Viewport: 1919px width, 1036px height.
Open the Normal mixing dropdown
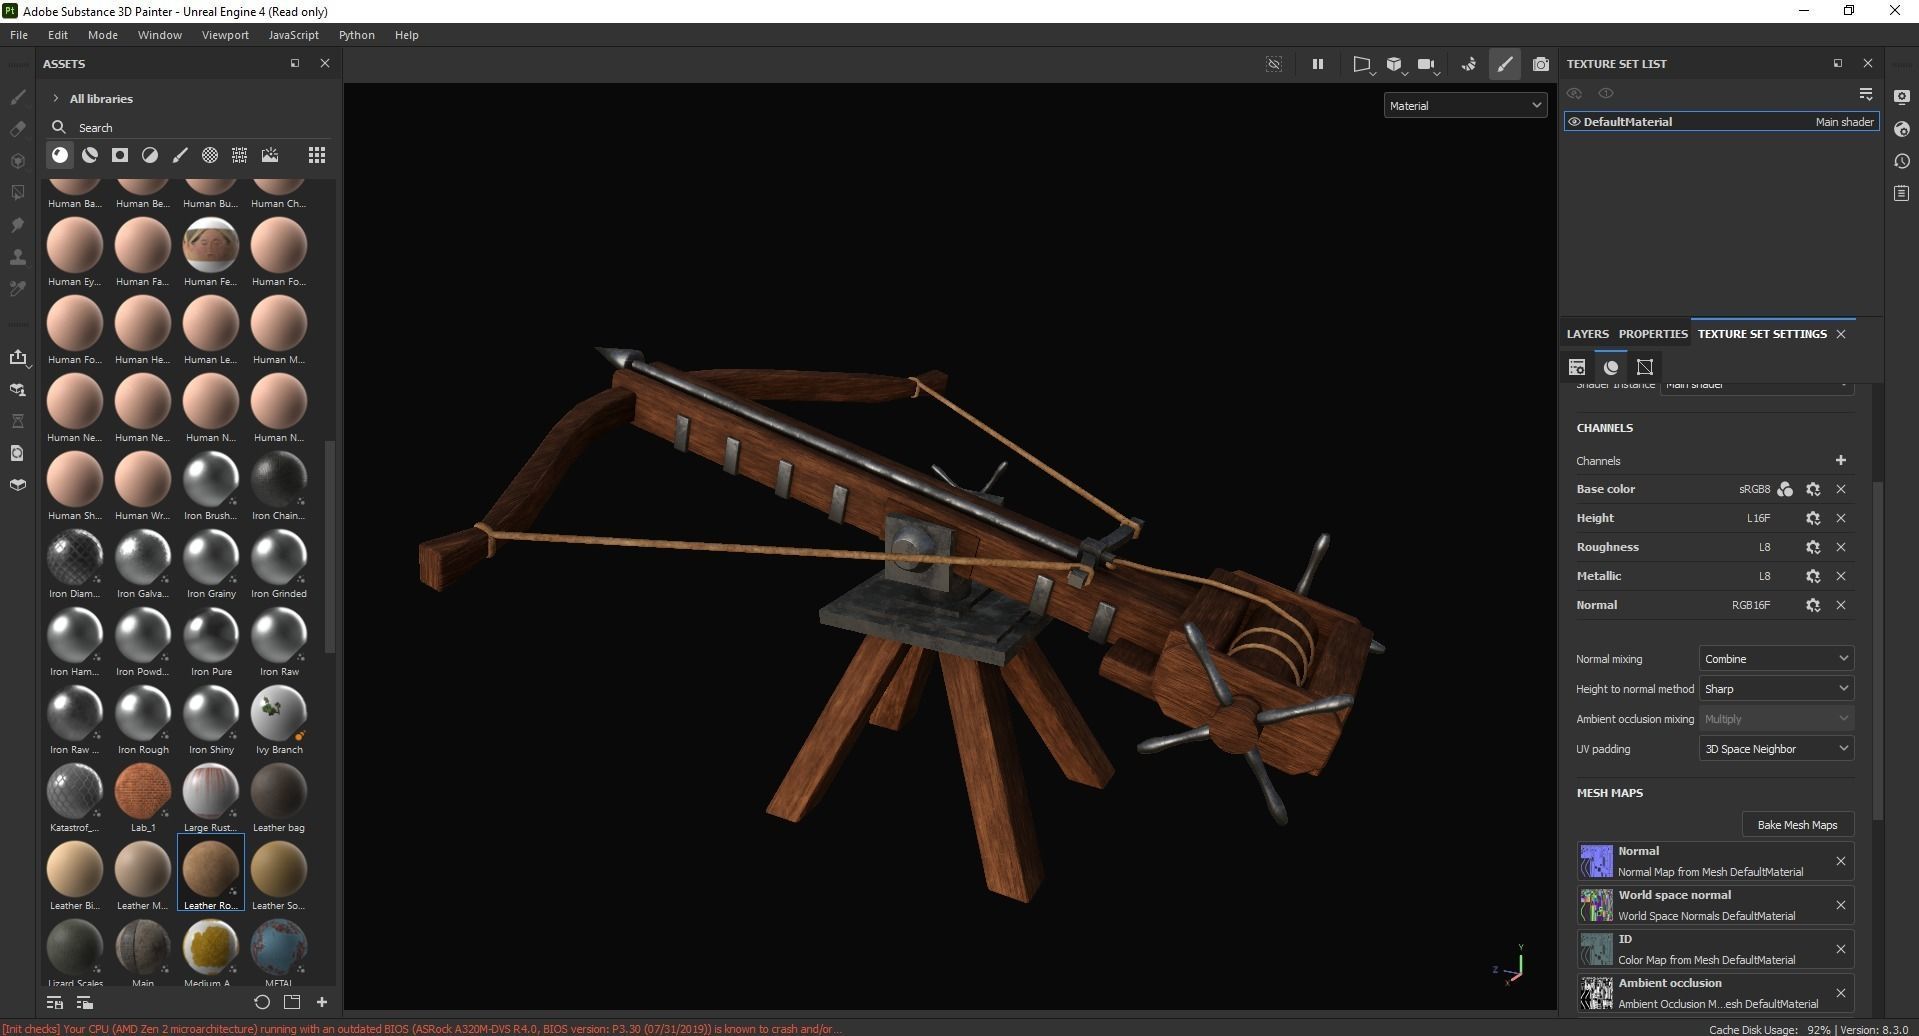(x=1776, y=658)
